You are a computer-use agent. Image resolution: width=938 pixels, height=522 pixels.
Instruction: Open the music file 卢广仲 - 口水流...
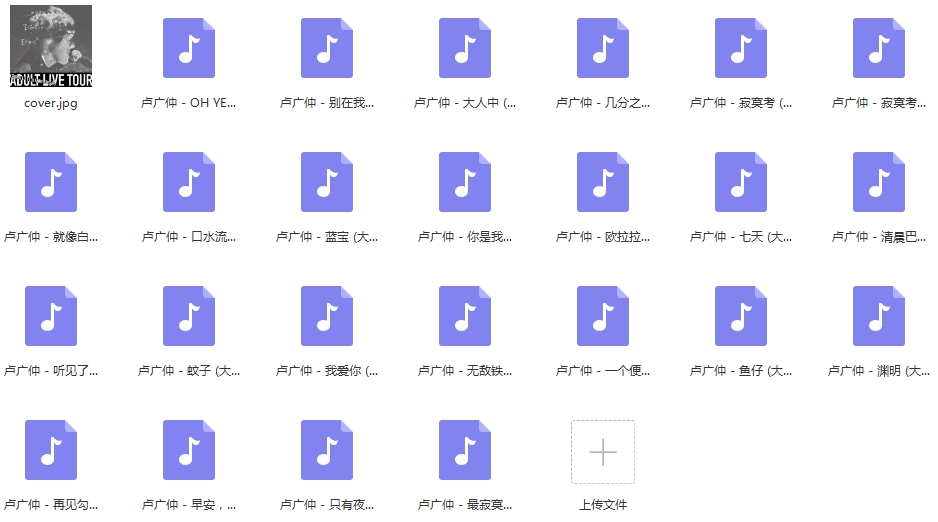pyautogui.click(x=189, y=182)
